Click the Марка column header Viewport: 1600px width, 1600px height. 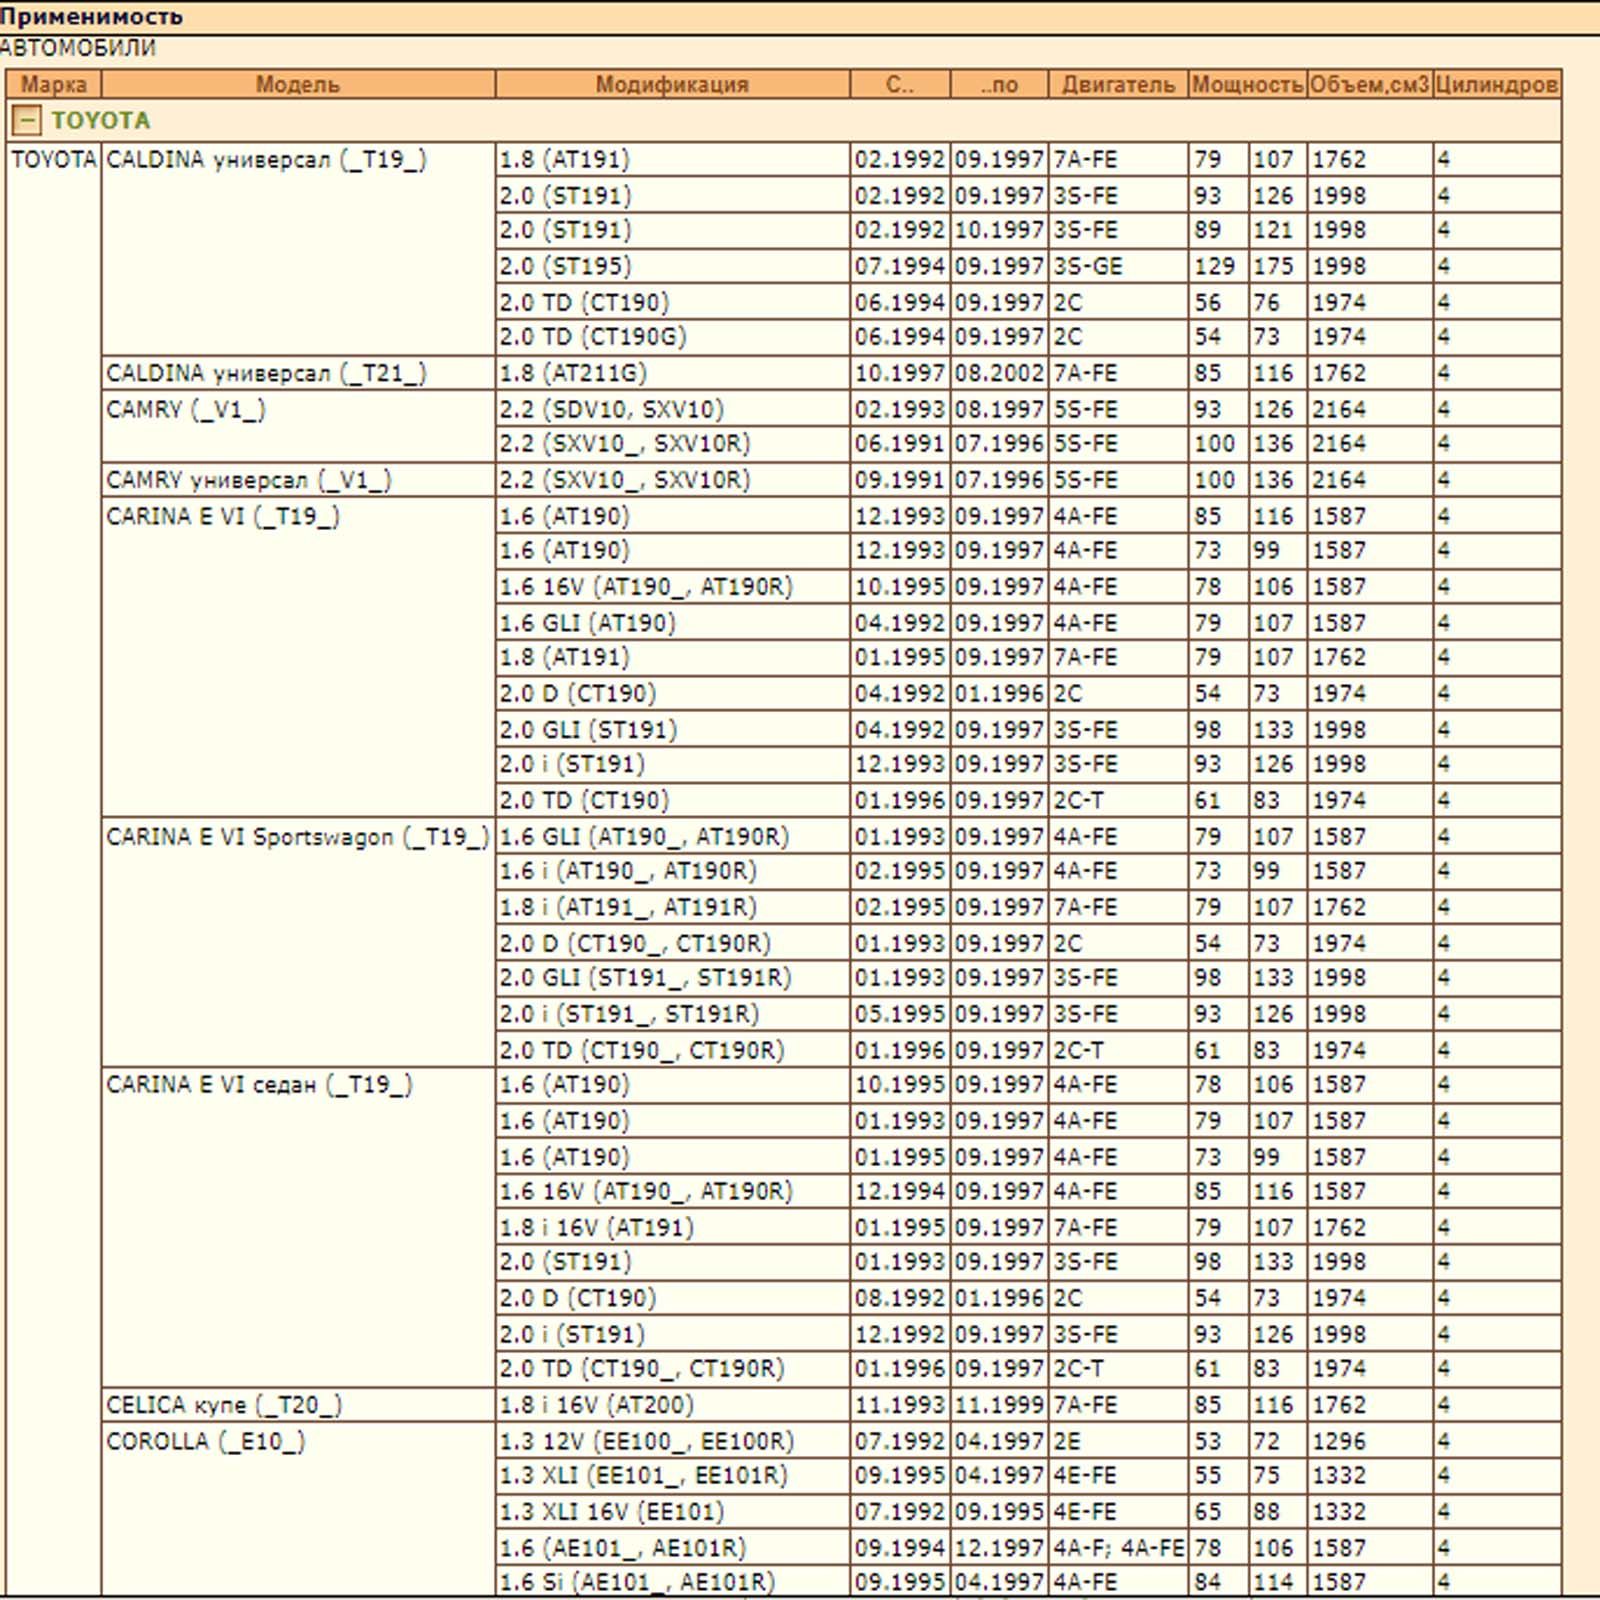click(54, 85)
